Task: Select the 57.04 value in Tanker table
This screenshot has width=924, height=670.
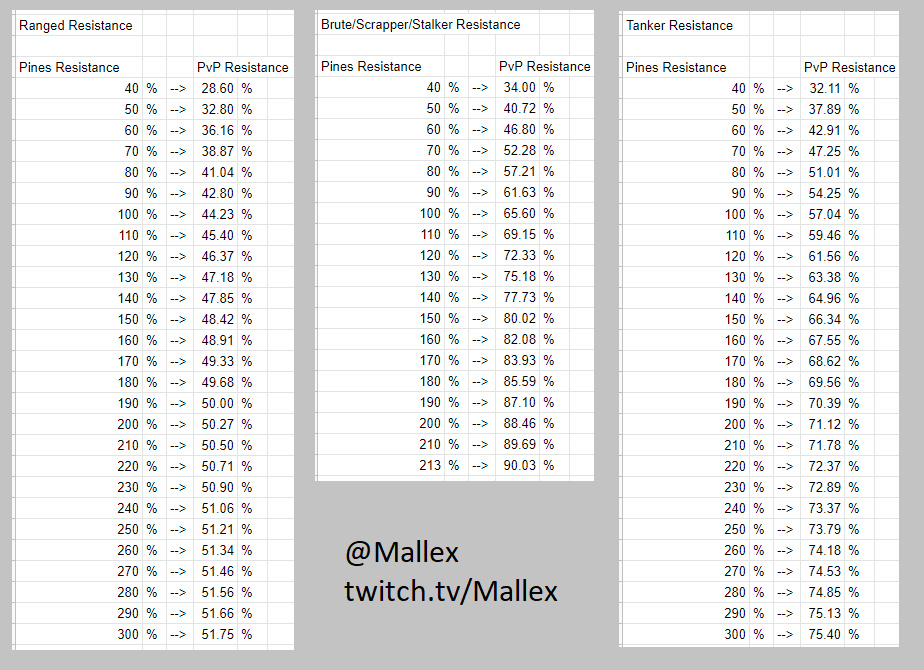Action: [824, 214]
